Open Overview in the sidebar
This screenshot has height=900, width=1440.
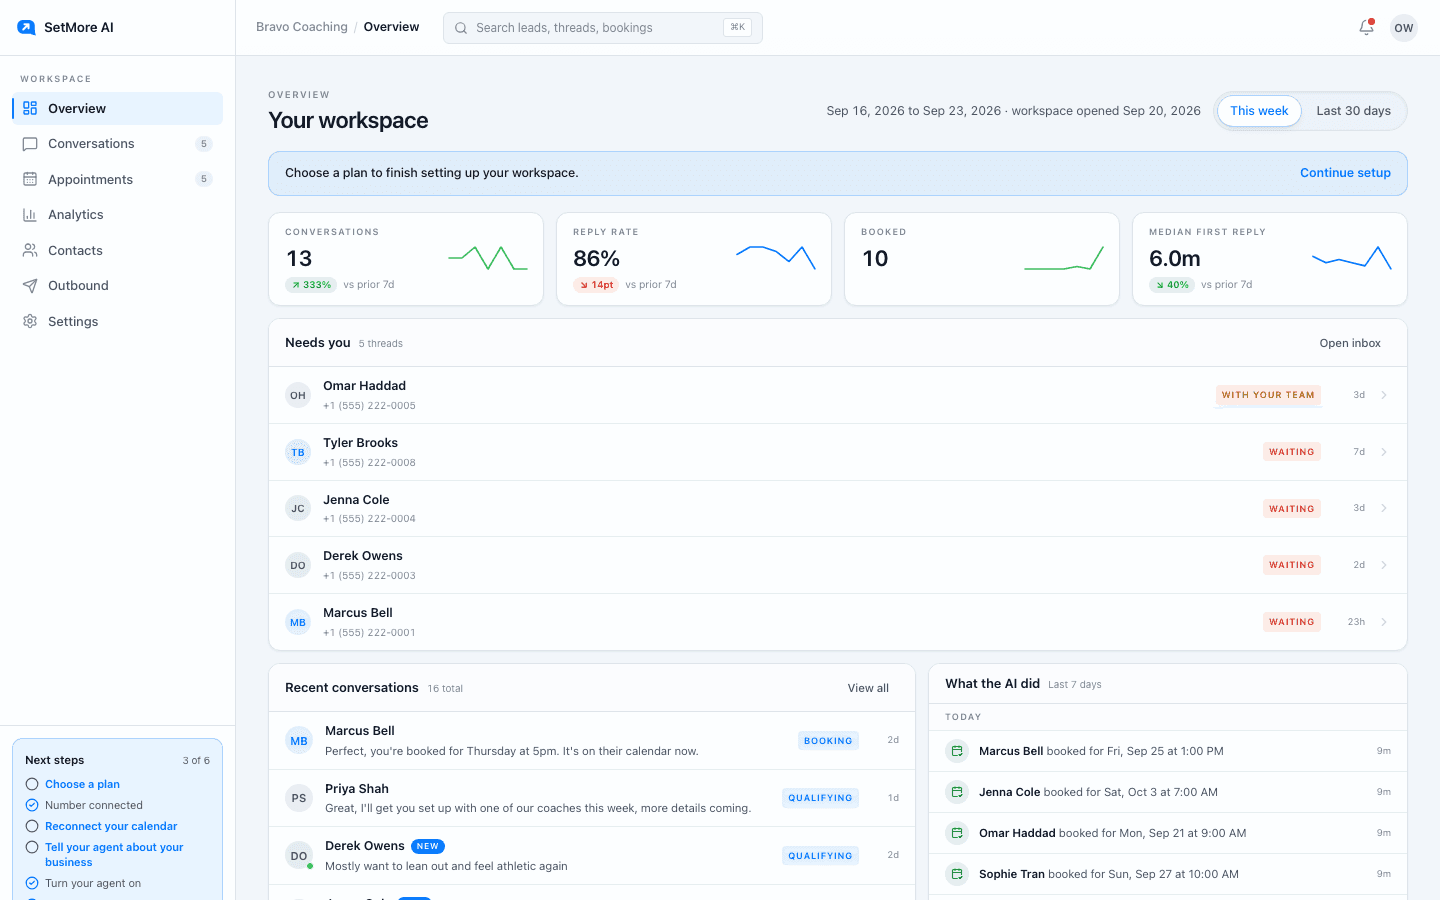[118, 108]
